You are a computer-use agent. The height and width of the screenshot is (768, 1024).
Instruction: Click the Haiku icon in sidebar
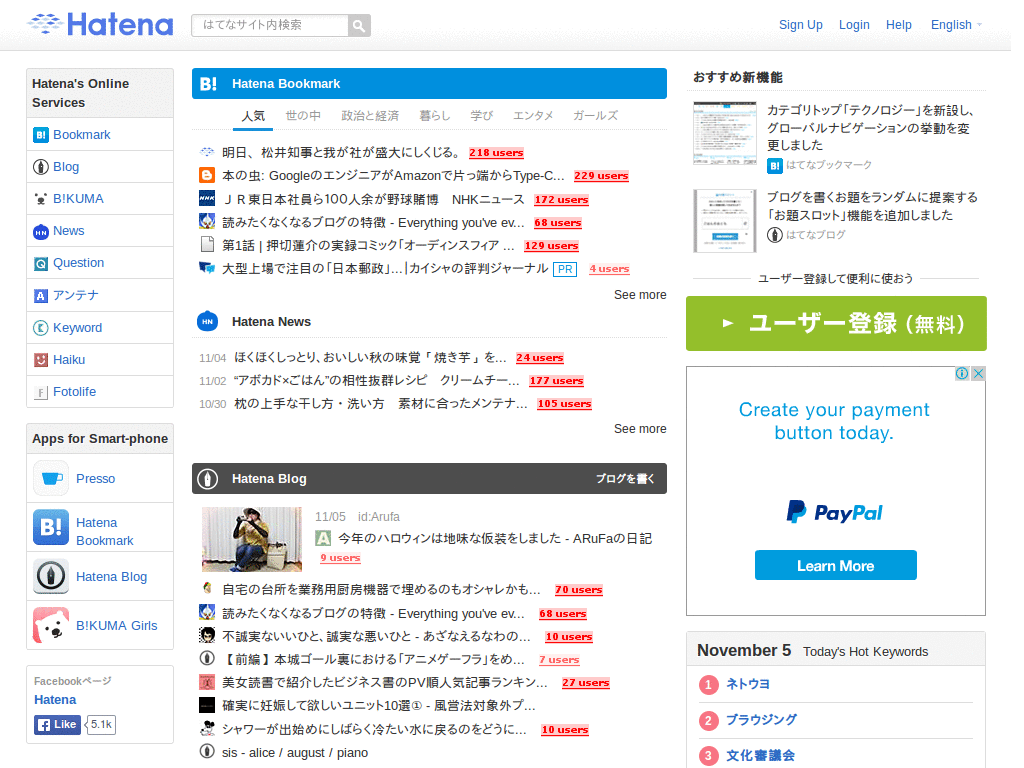pos(40,360)
